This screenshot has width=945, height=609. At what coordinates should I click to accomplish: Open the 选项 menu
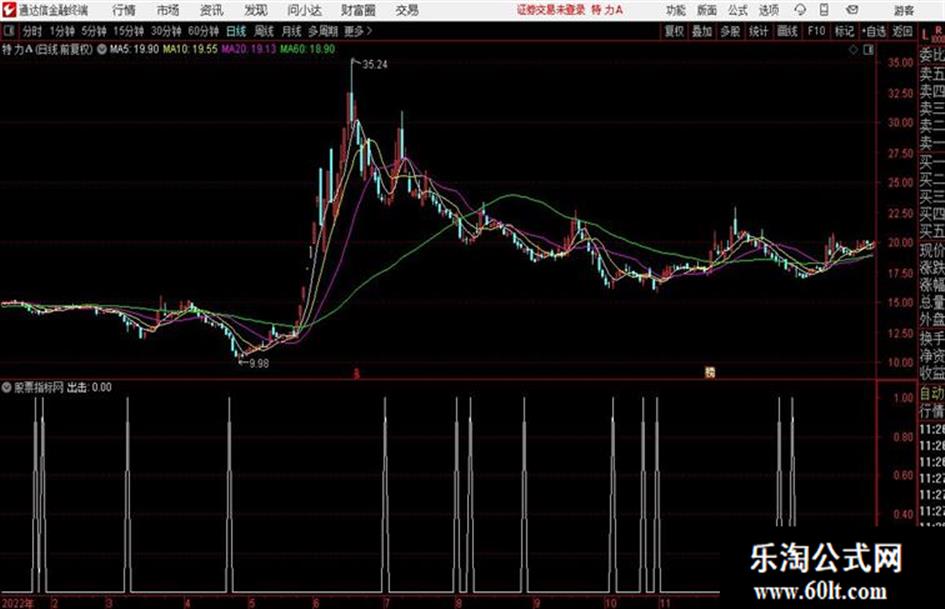coord(768,10)
